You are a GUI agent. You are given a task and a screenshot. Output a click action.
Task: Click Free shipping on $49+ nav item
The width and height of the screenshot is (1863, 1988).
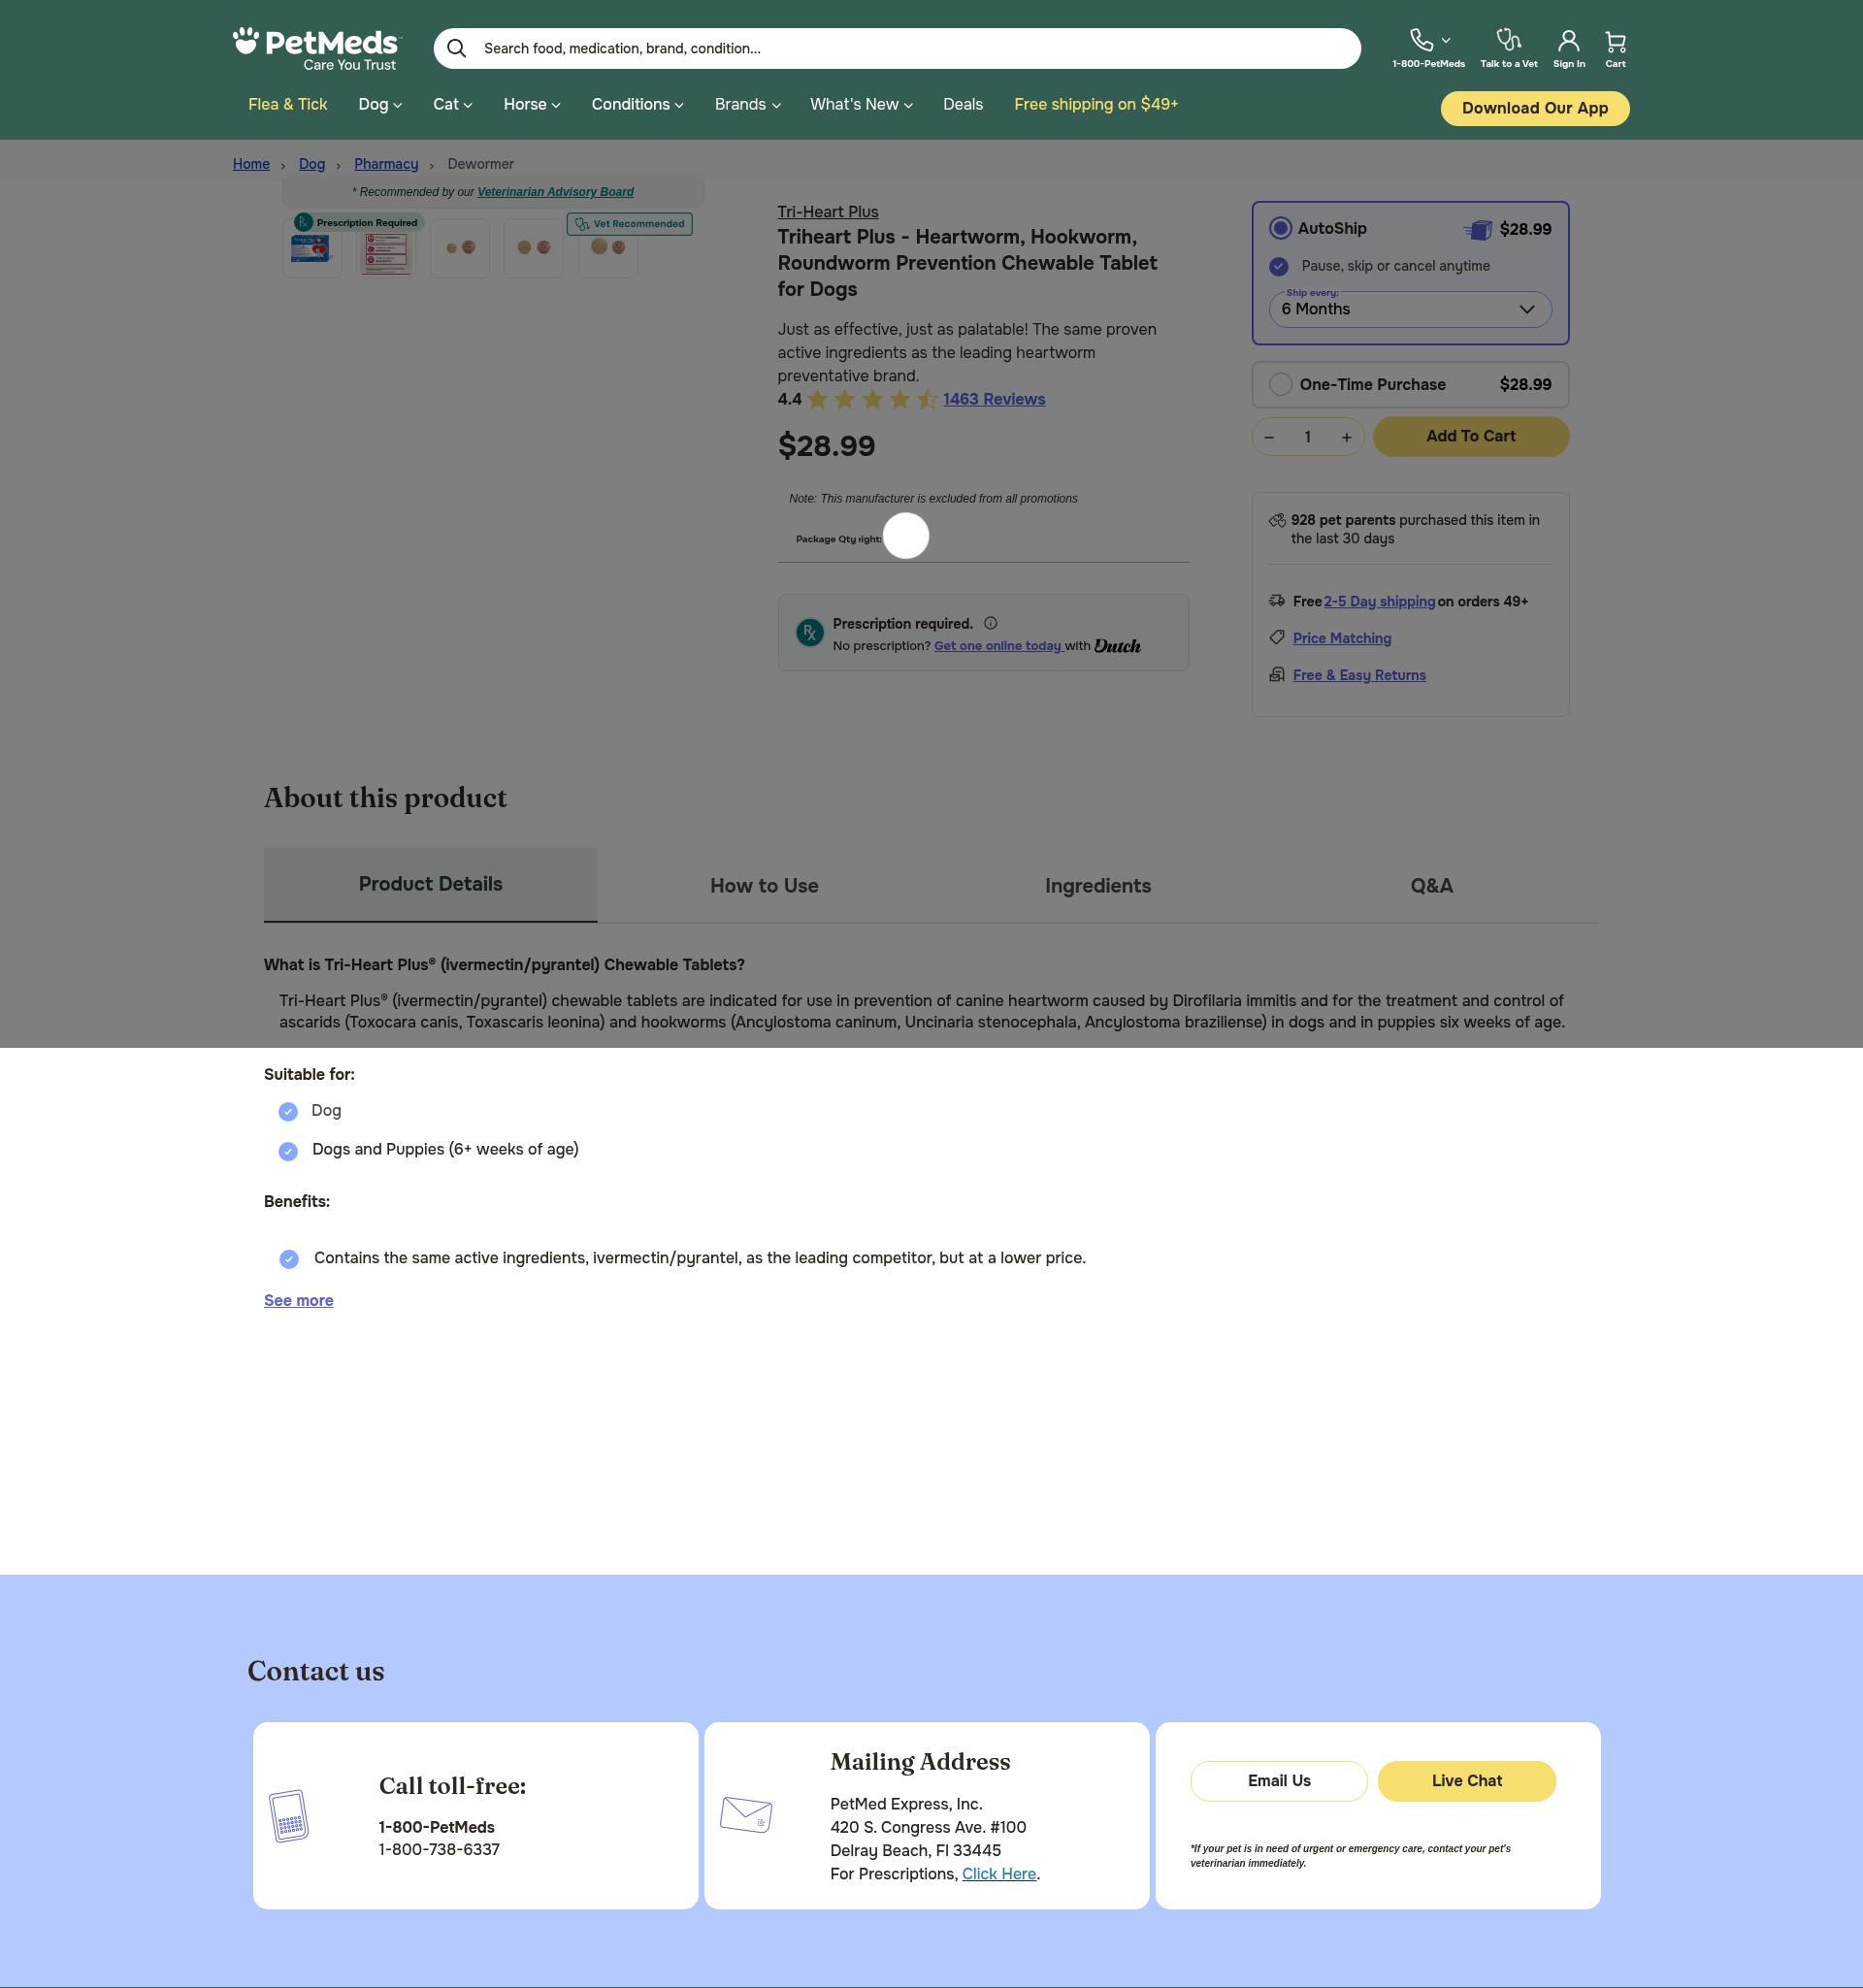[x=1096, y=104]
